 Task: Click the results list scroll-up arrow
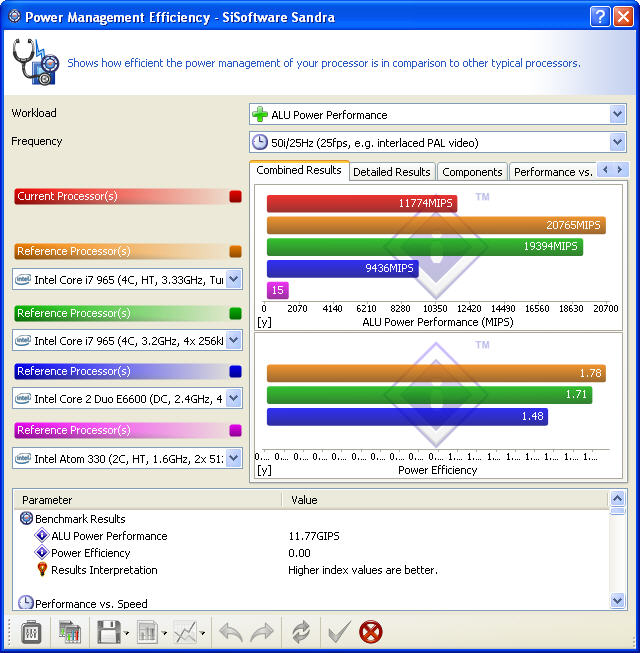[x=618, y=498]
